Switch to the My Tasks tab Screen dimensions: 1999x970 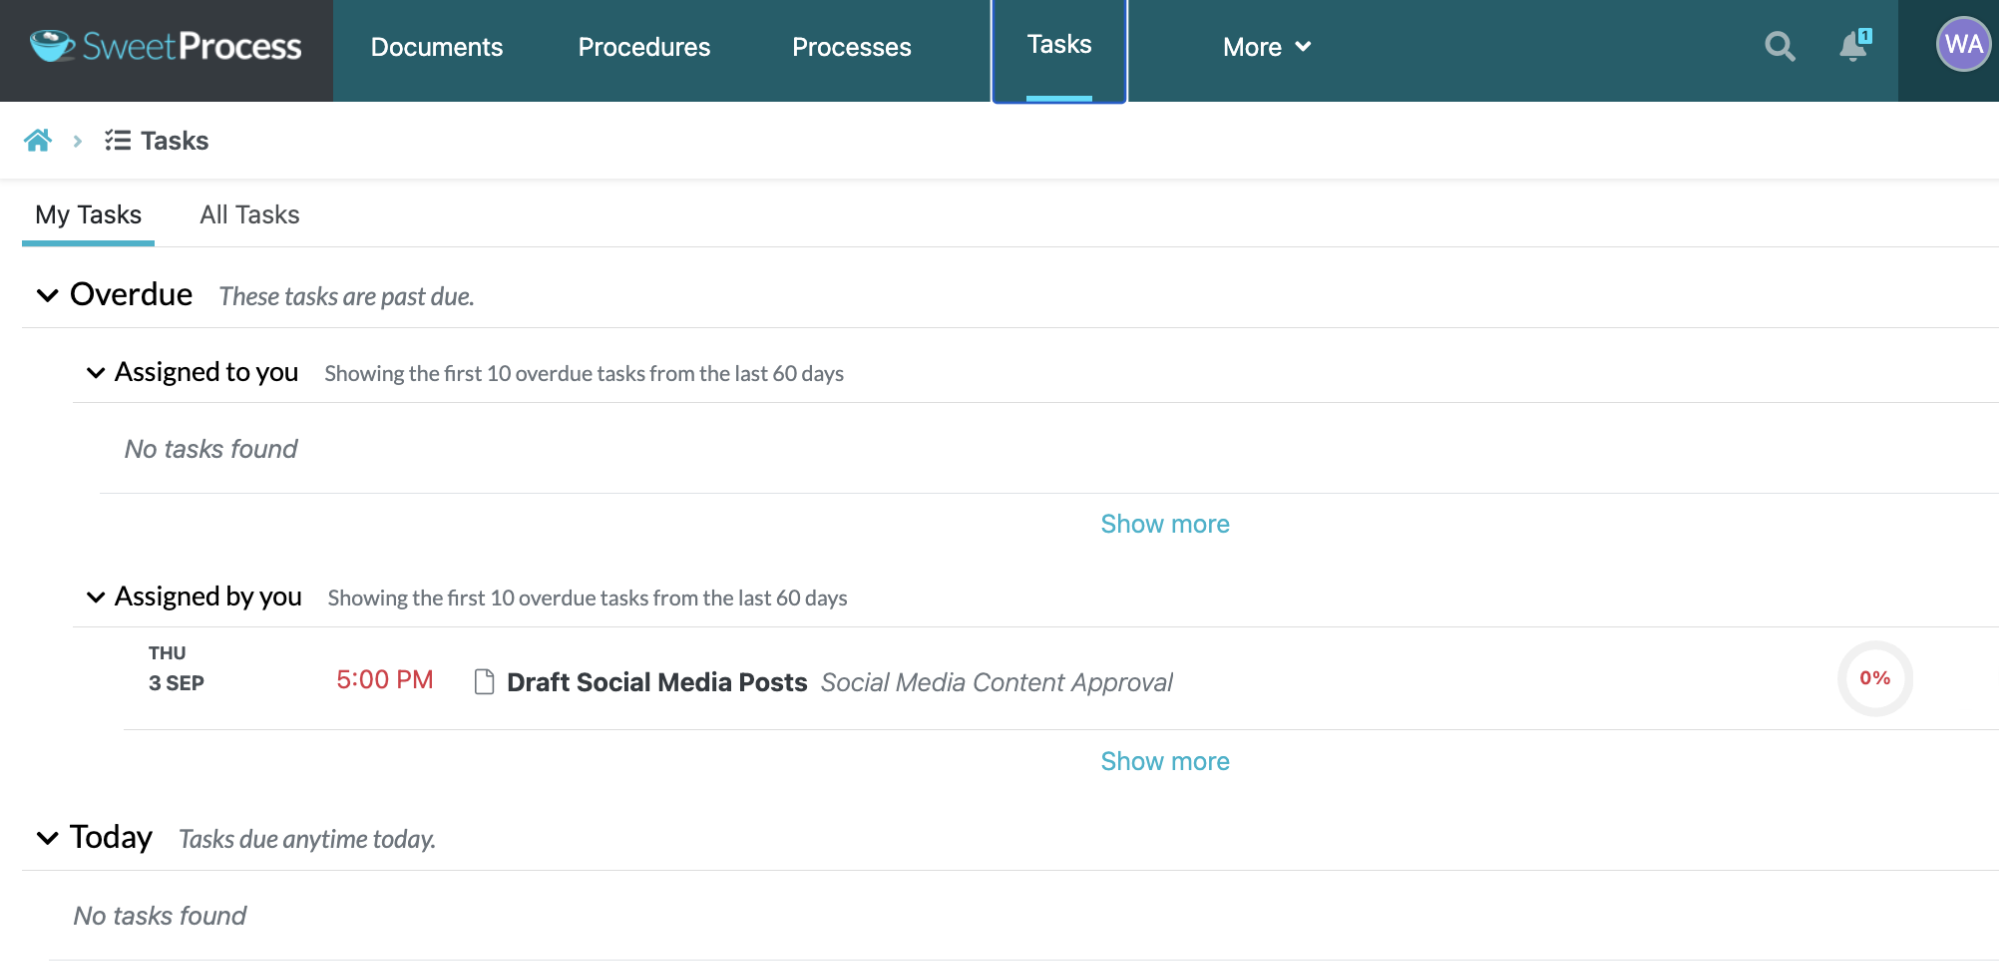88,215
